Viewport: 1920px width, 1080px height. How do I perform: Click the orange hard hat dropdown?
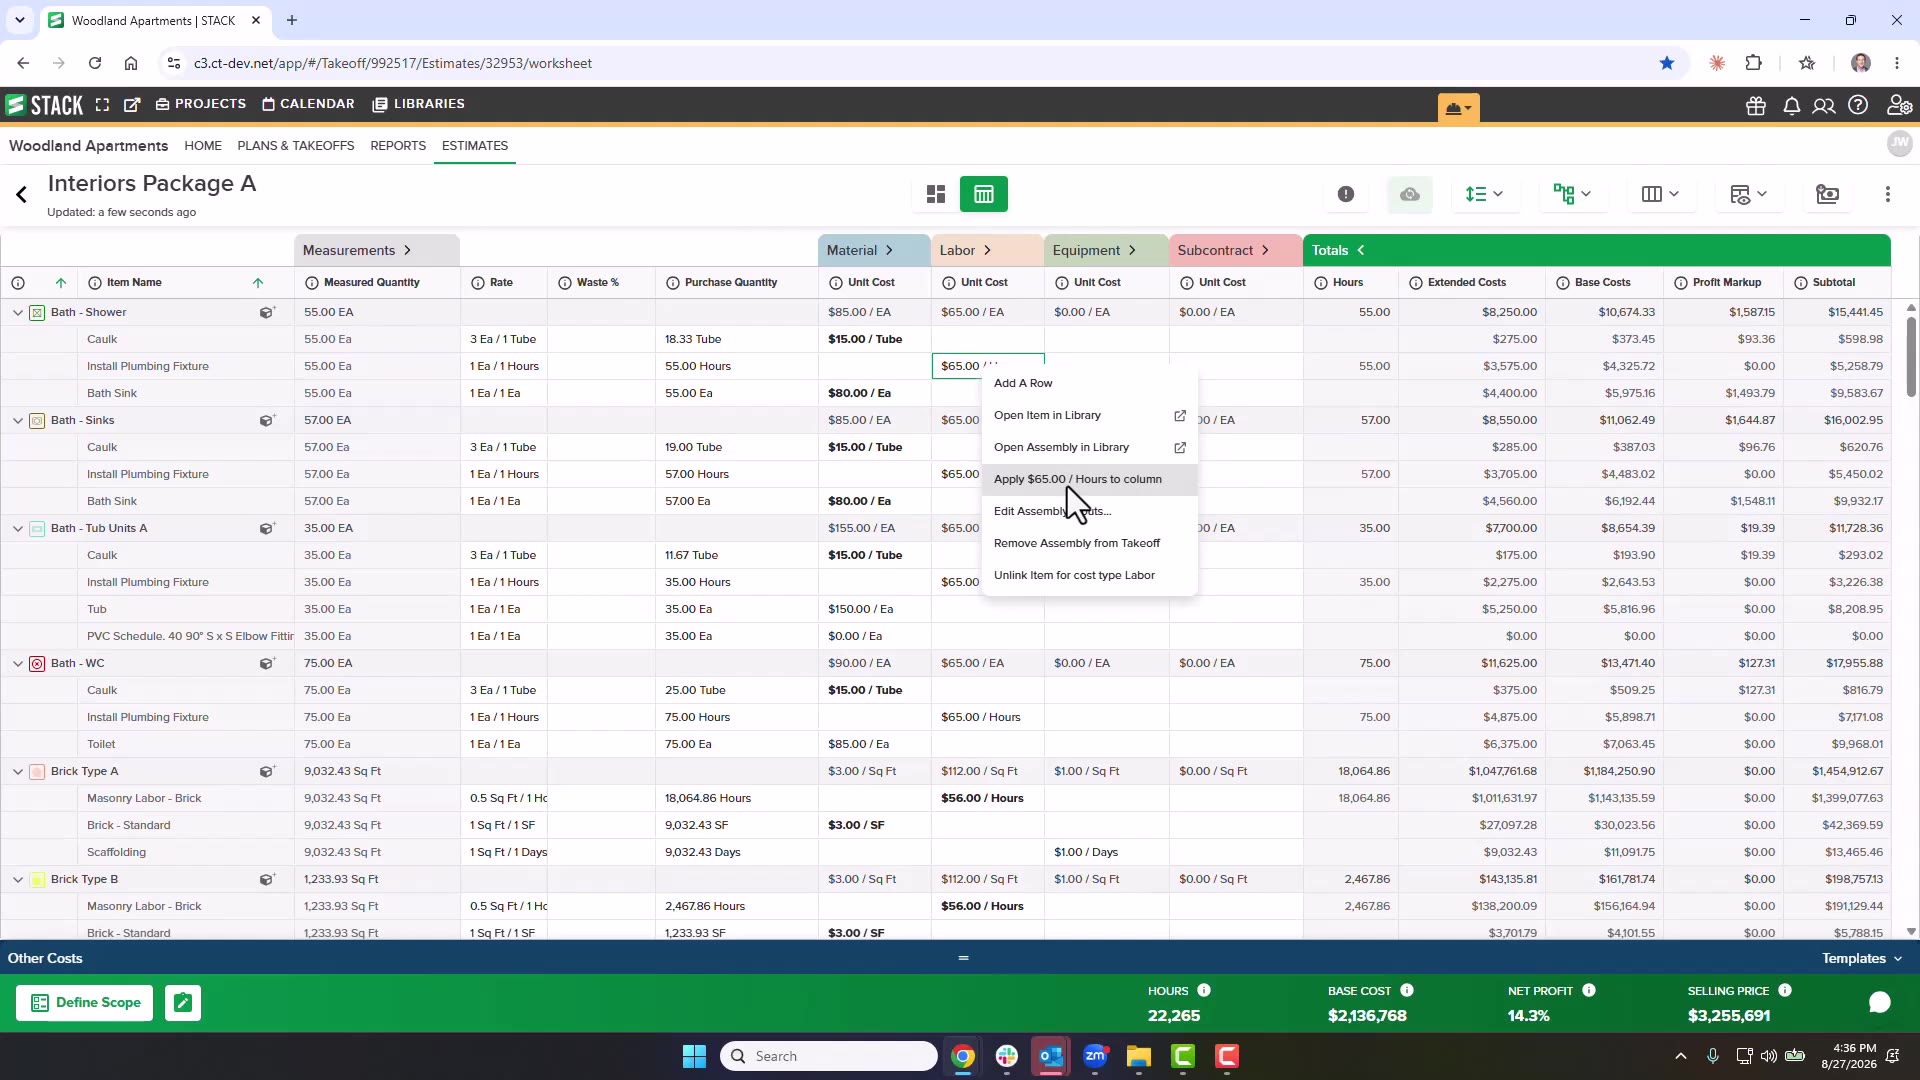coord(1459,108)
